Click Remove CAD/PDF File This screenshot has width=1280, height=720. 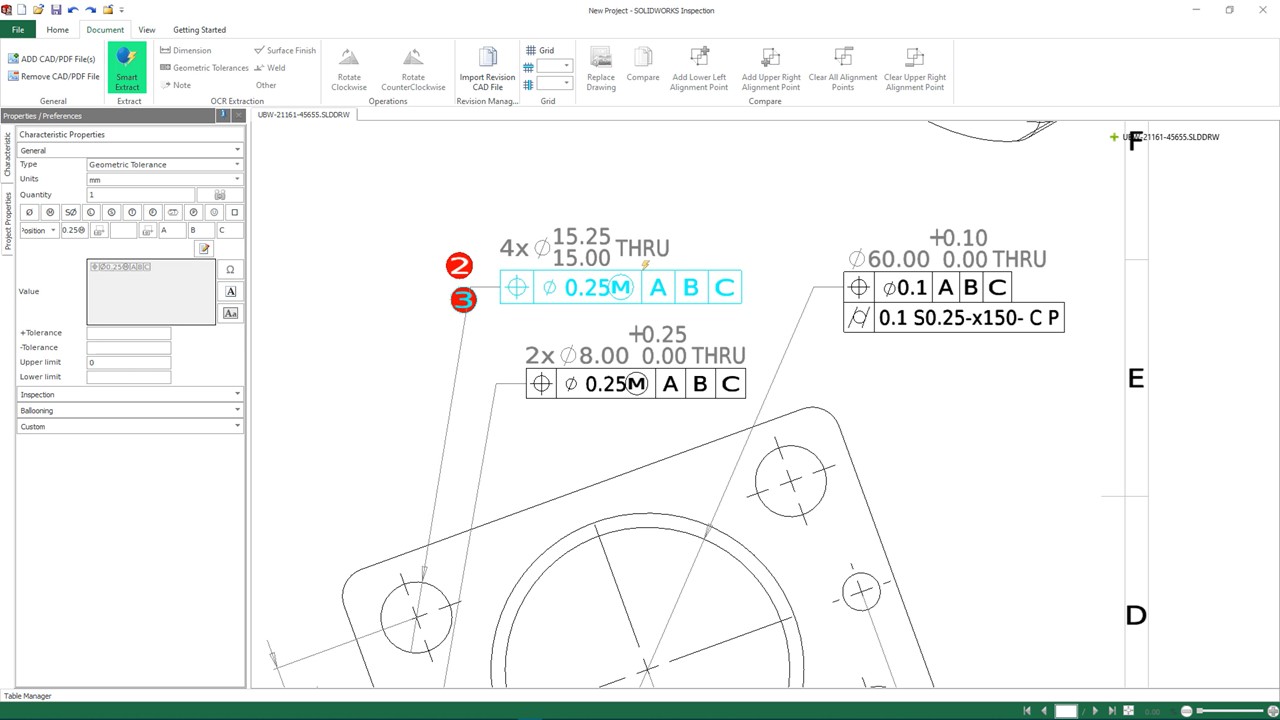coord(53,76)
